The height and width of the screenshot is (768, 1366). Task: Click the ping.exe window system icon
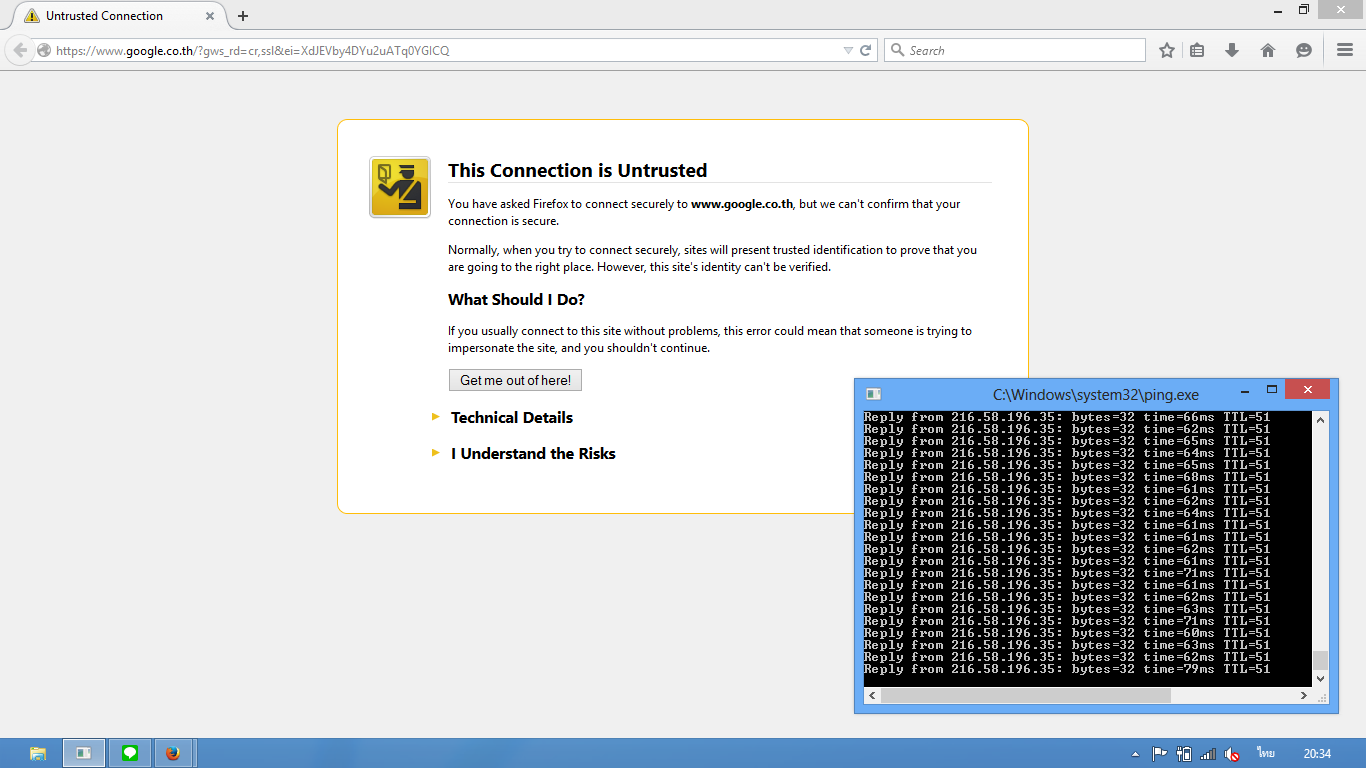click(873, 394)
